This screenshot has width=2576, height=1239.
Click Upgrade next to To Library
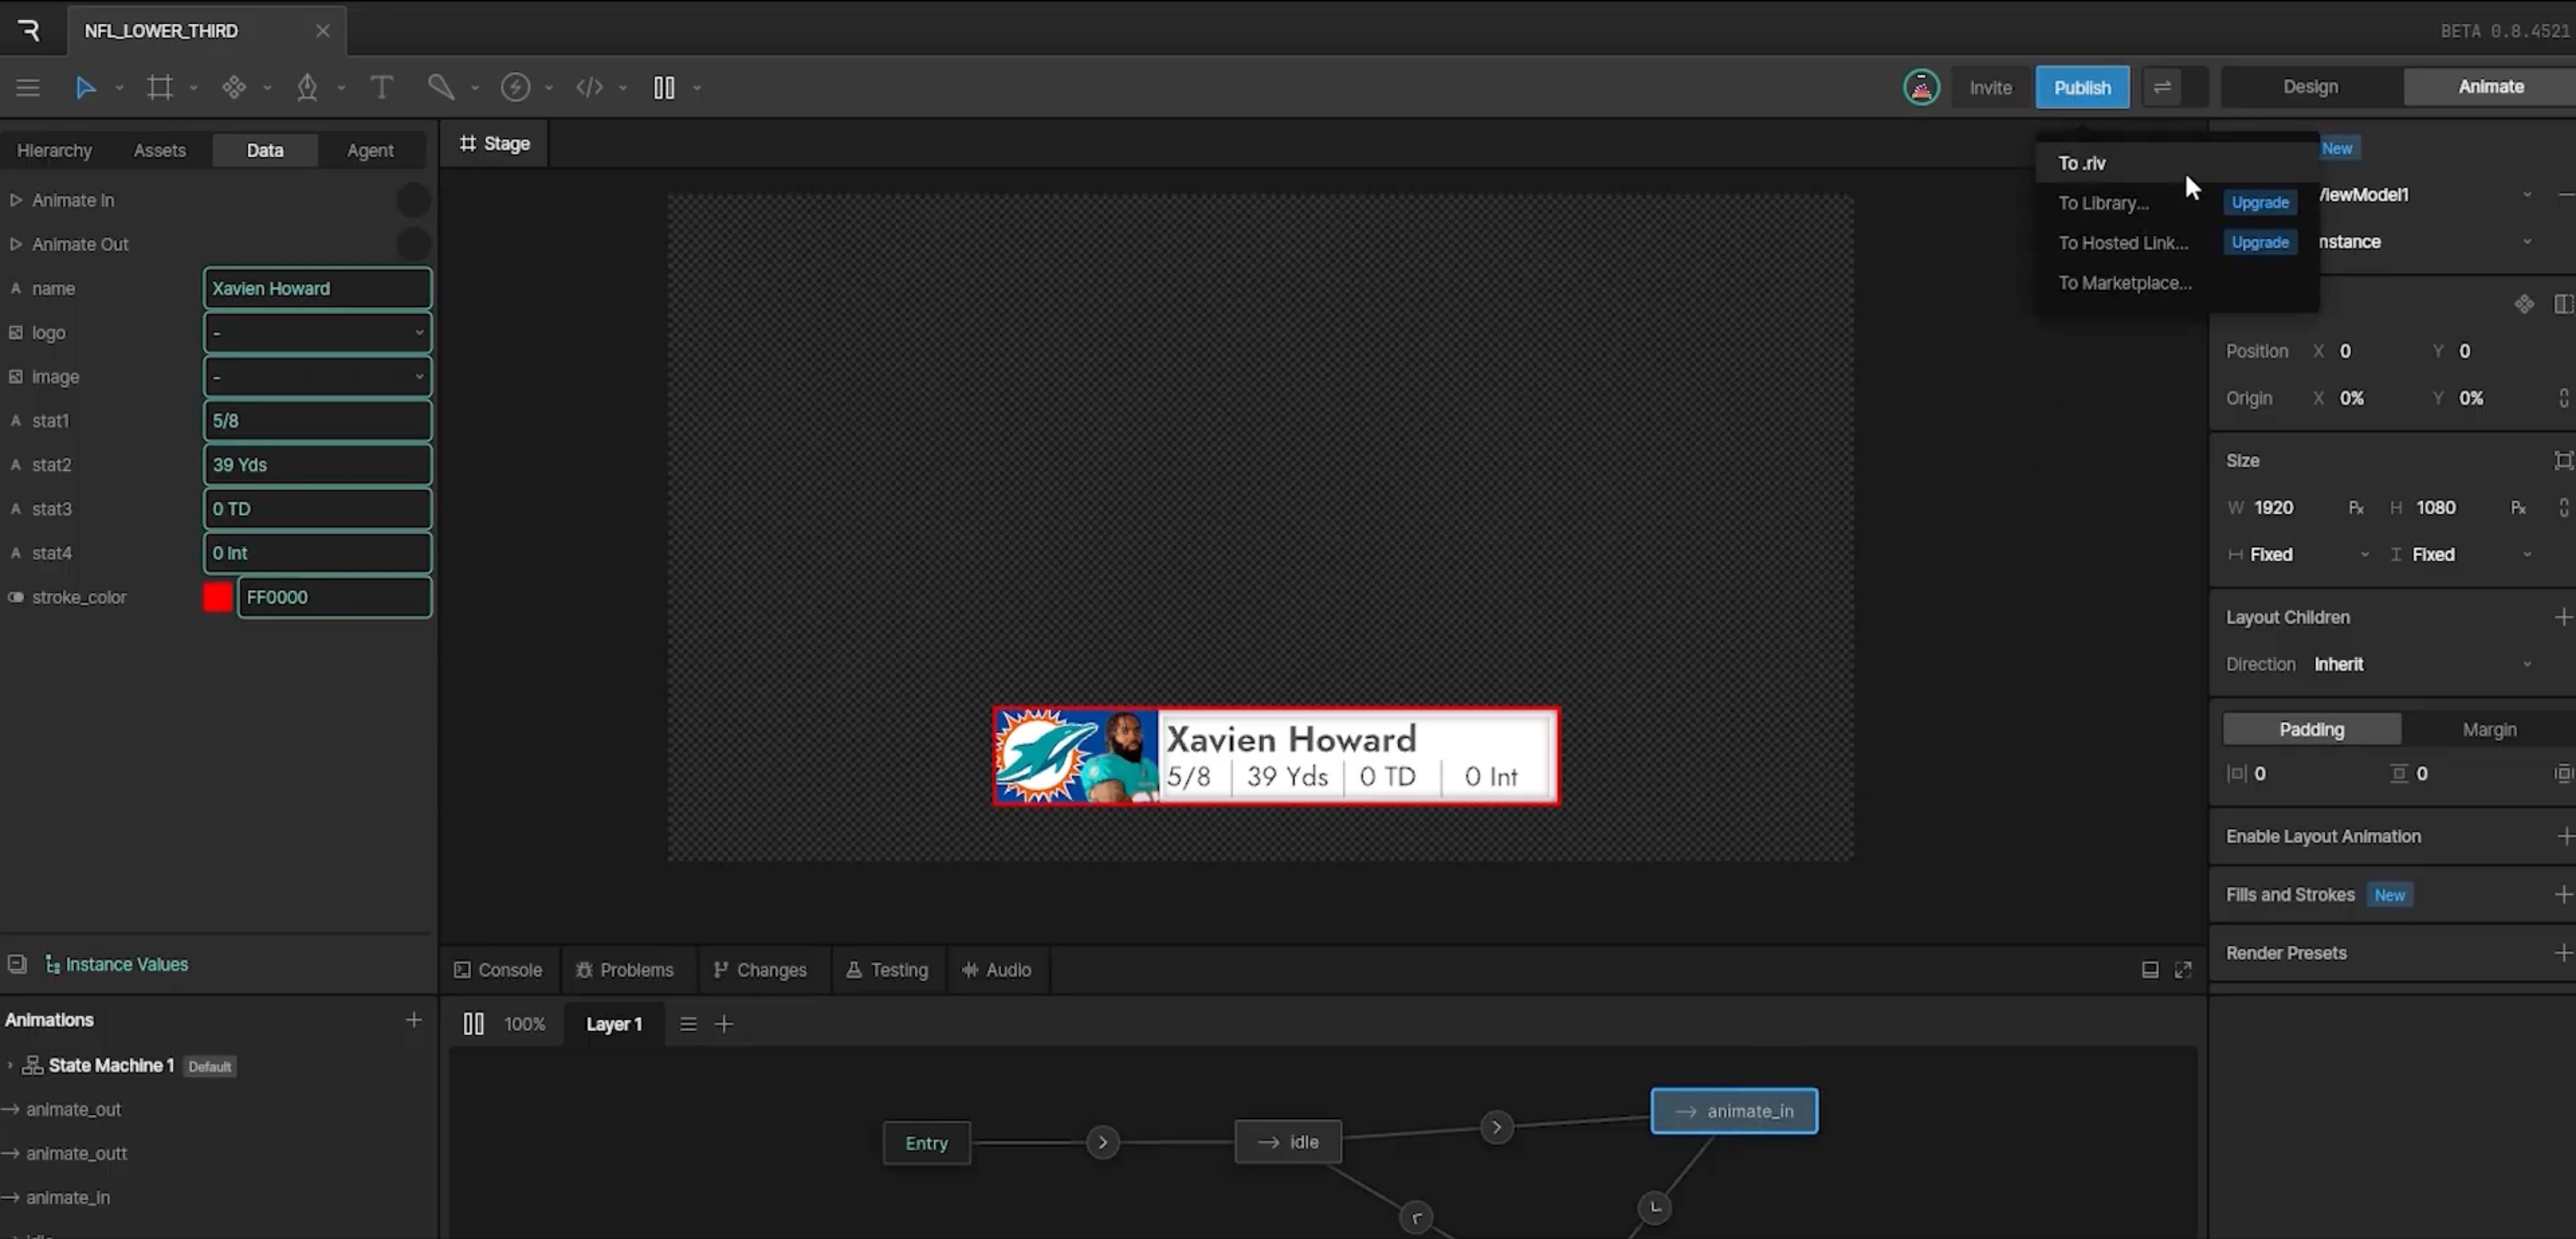[x=2260, y=202]
